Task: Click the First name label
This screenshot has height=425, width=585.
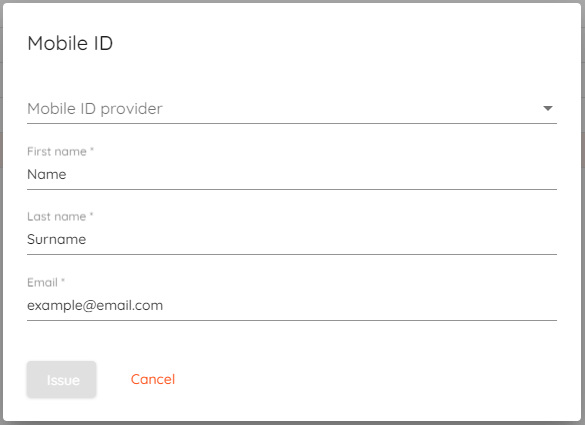Action: click(57, 151)
